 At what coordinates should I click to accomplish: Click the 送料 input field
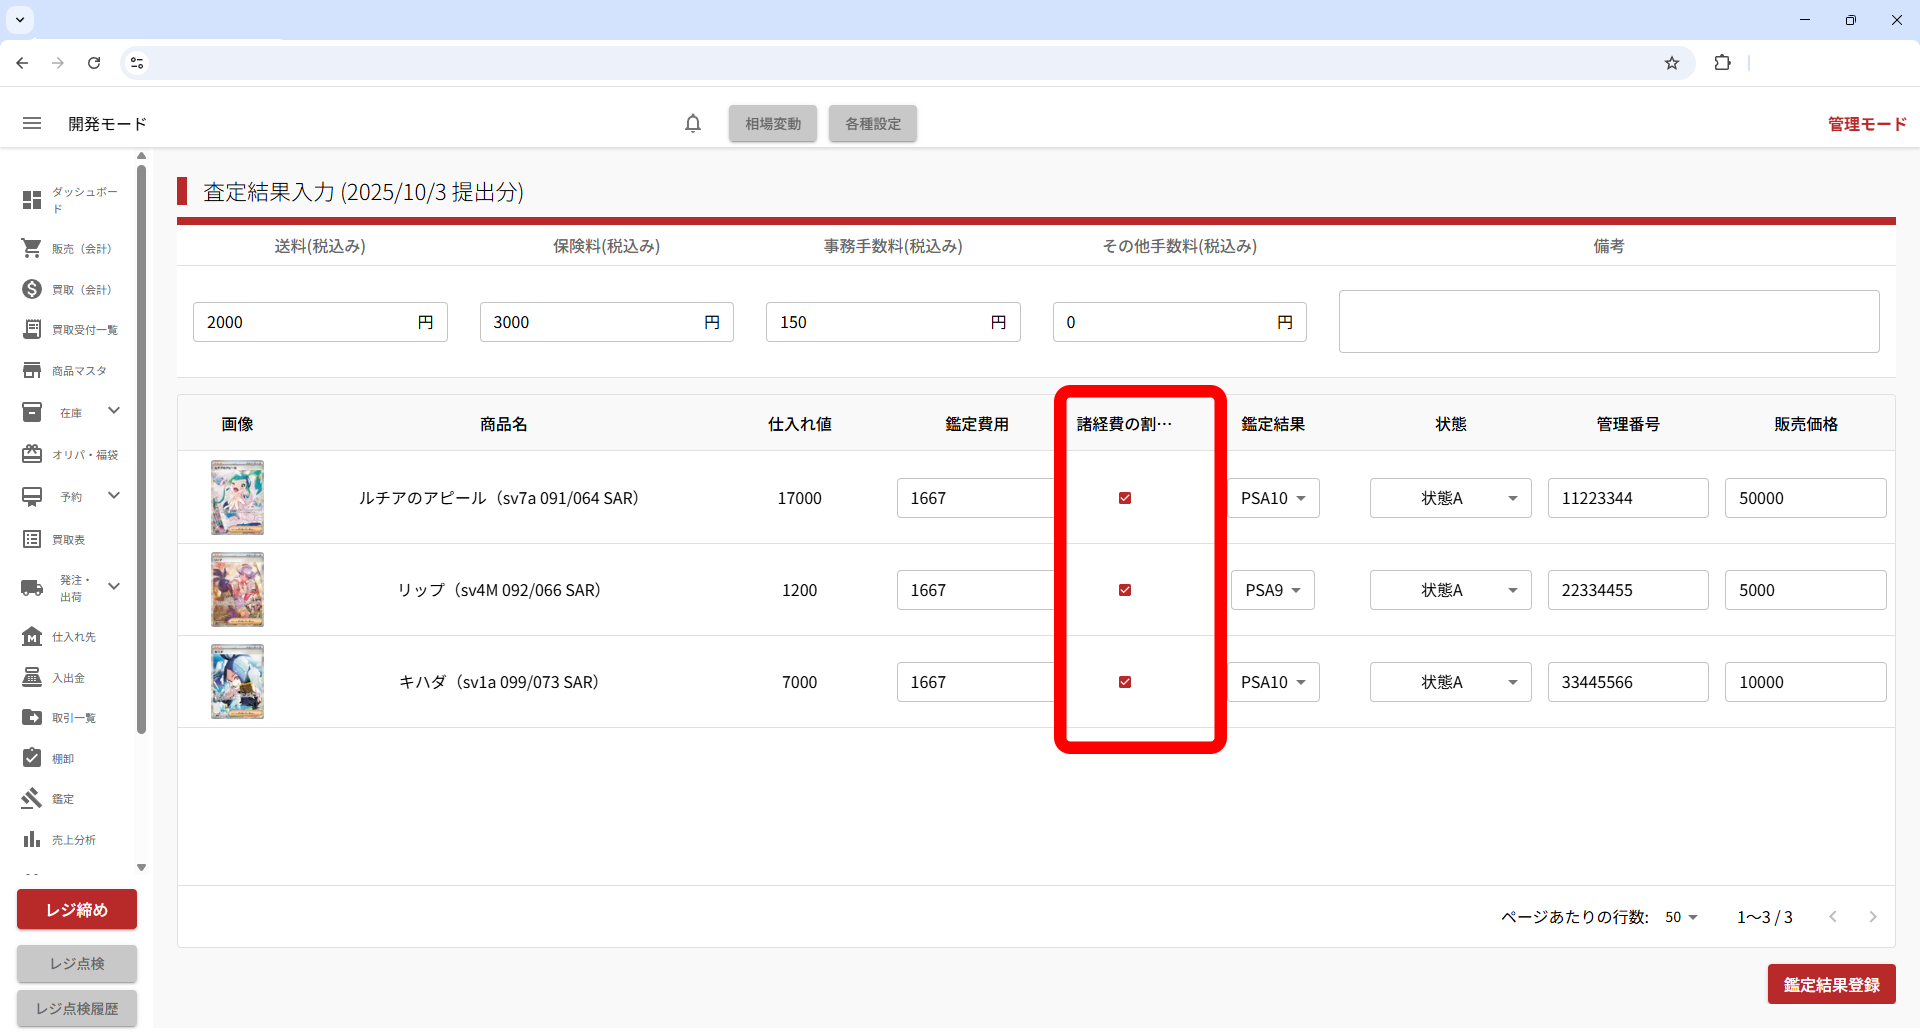(305, 322)
